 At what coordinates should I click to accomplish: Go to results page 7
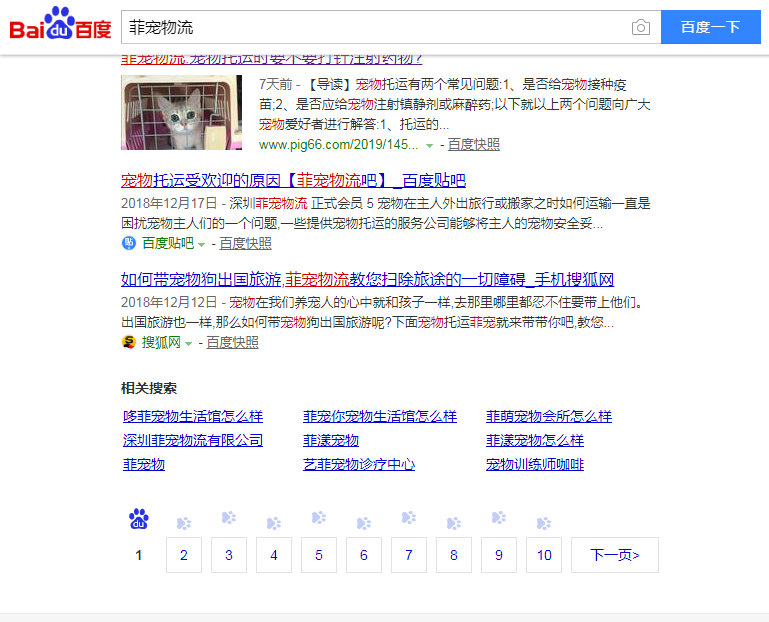click(x=409, y=555)
